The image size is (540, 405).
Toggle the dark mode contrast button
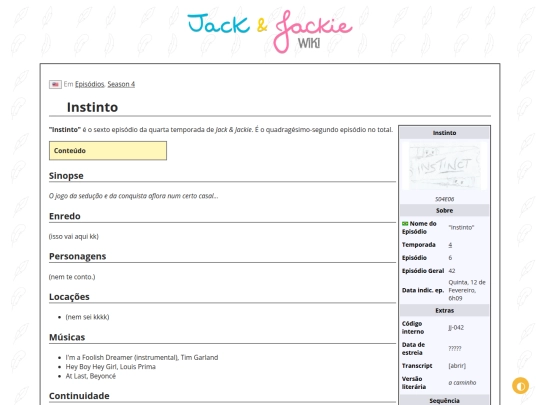click(520, 385)
